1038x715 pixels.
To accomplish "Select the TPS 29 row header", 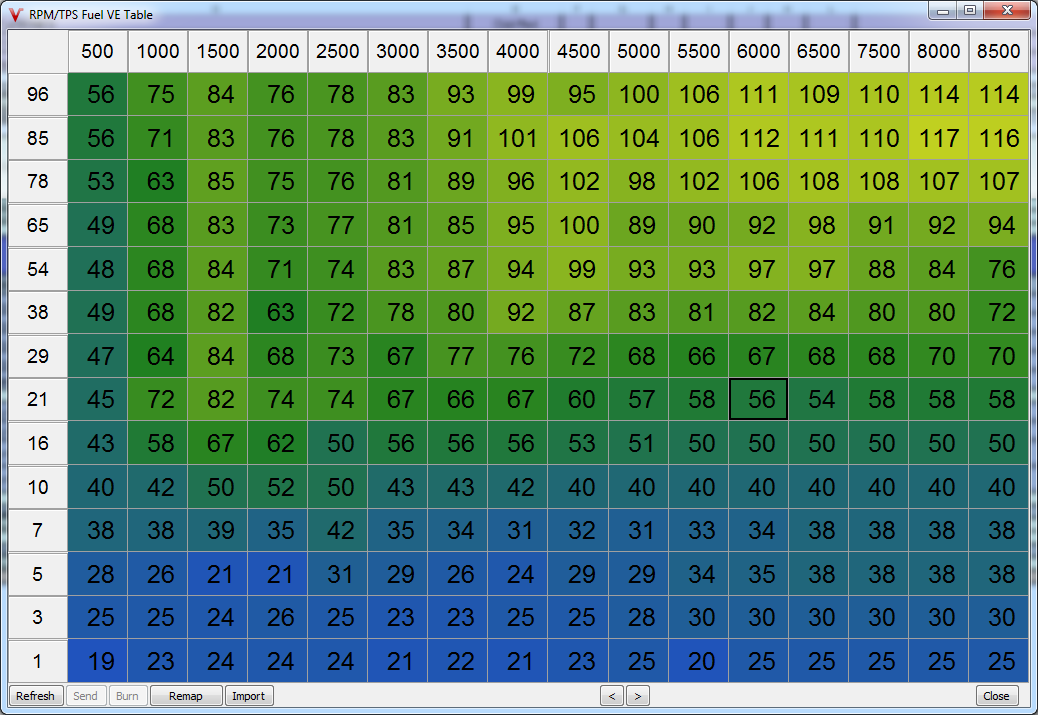I will 38,356.
